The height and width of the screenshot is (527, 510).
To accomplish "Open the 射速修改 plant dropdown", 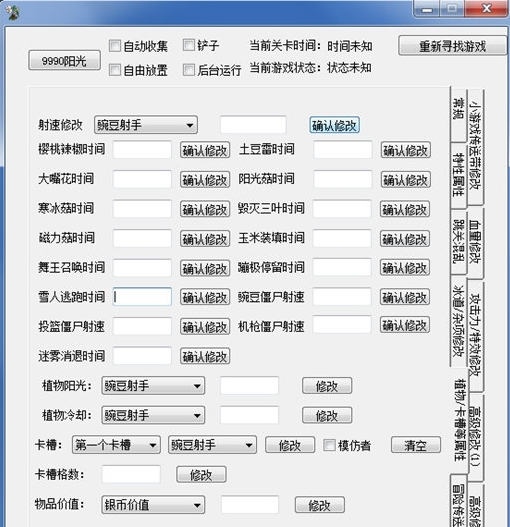I will point(146,125).
